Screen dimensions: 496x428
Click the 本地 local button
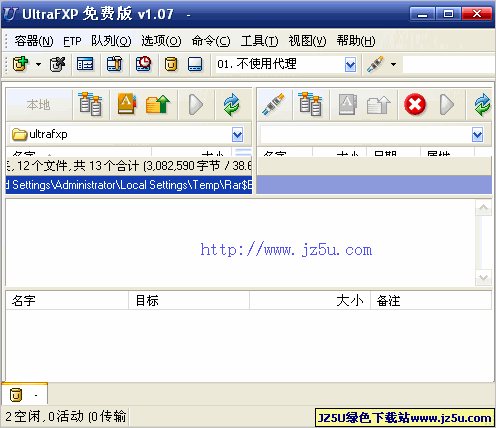[39, 105]
